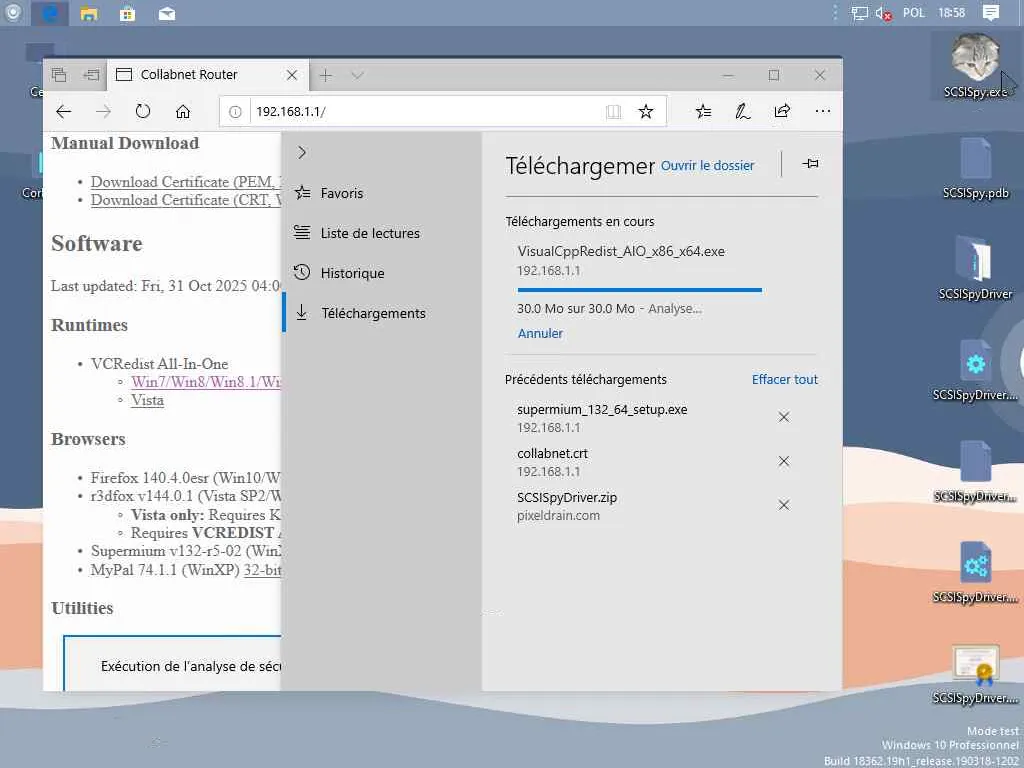Open a new tab with plus
The image size is (1024, 768).
(326, 76)
